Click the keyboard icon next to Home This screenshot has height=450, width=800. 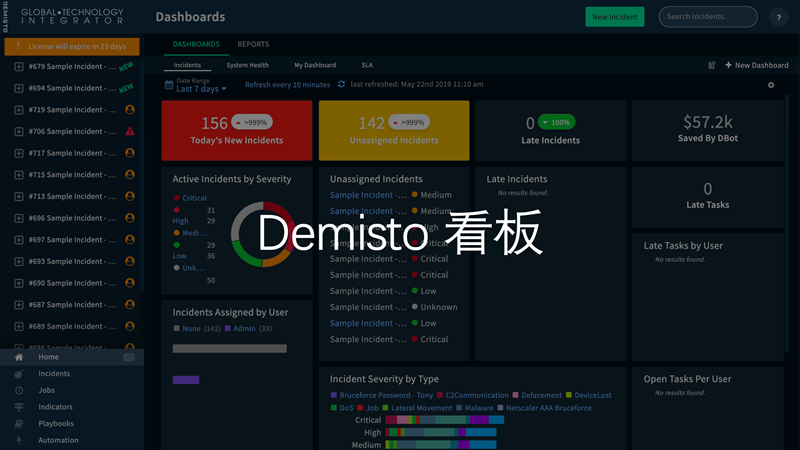(x=129, y=357)
